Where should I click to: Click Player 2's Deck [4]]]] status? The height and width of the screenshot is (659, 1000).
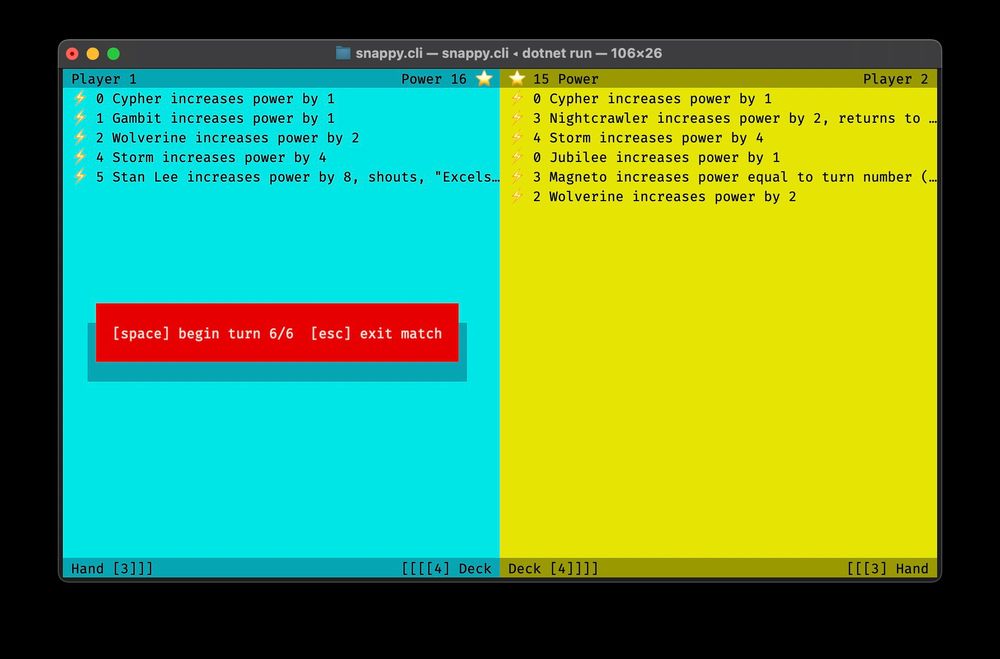[553, 568]
